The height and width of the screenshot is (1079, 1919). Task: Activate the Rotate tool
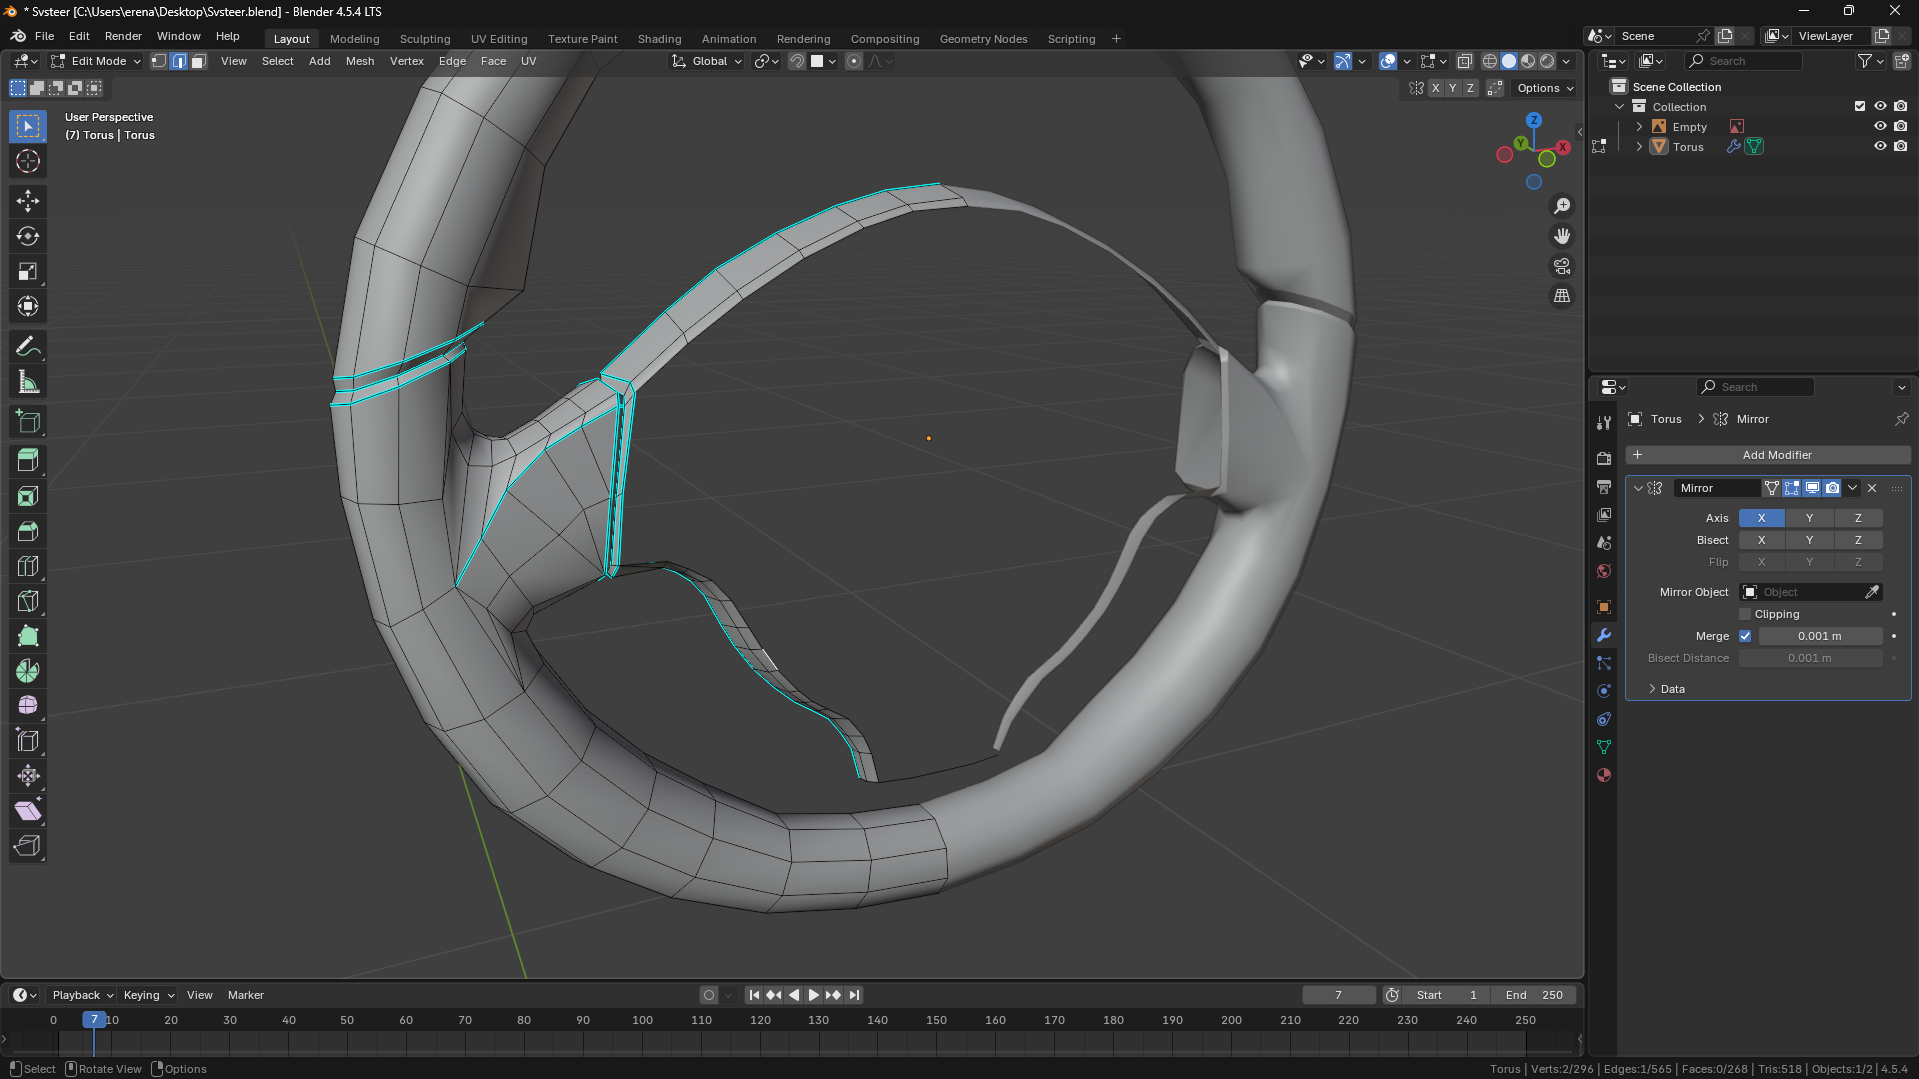28,237
